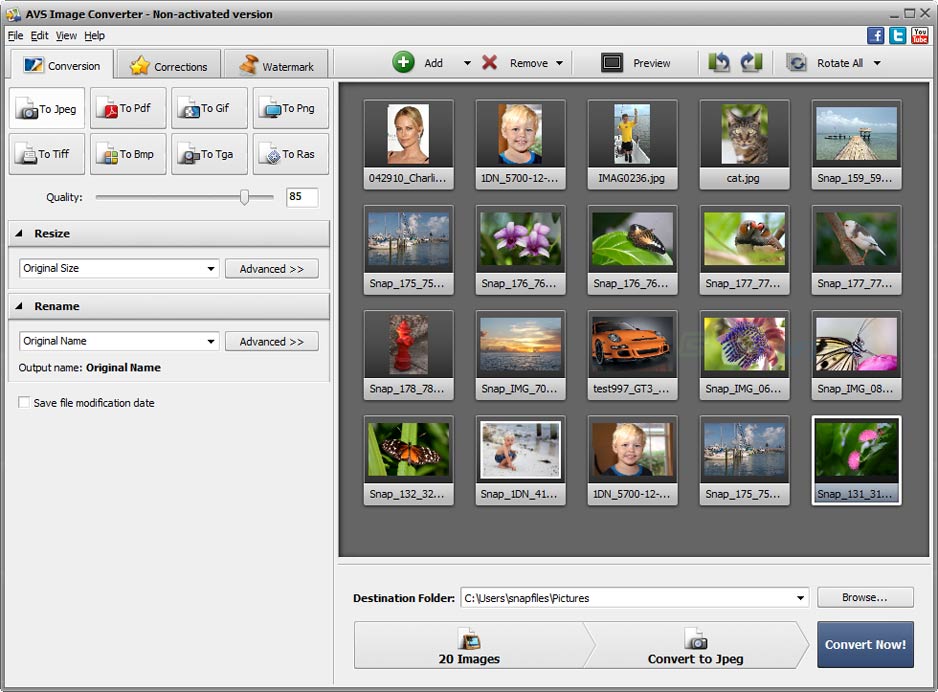Click Advanced button in Rename section
Viewport: 938px width, 692px height.
pos(272,342)
